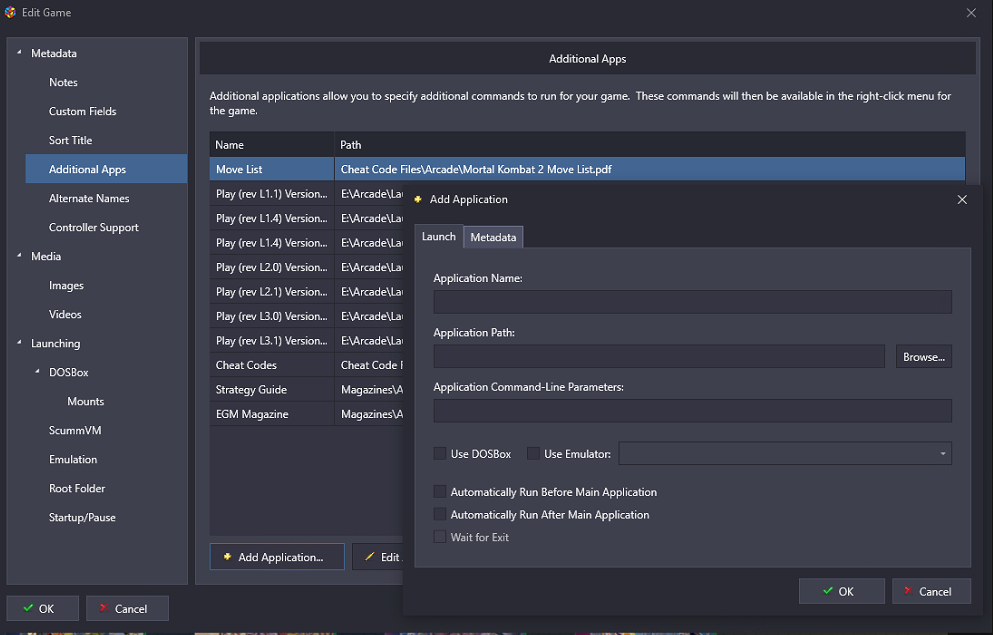Switch to the Metadata tab
Image resolution: width=993 pixels, height=635 pixels.
point(493,237)
